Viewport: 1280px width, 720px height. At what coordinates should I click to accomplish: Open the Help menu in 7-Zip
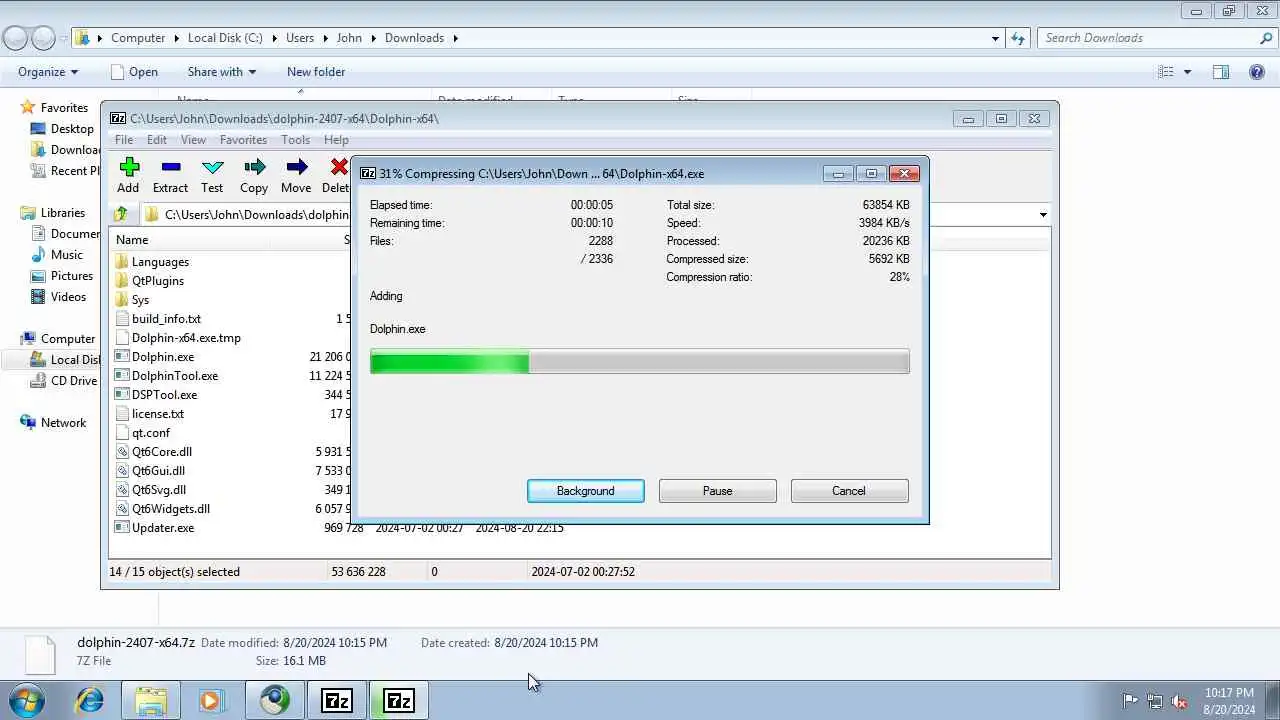(336, 140)
